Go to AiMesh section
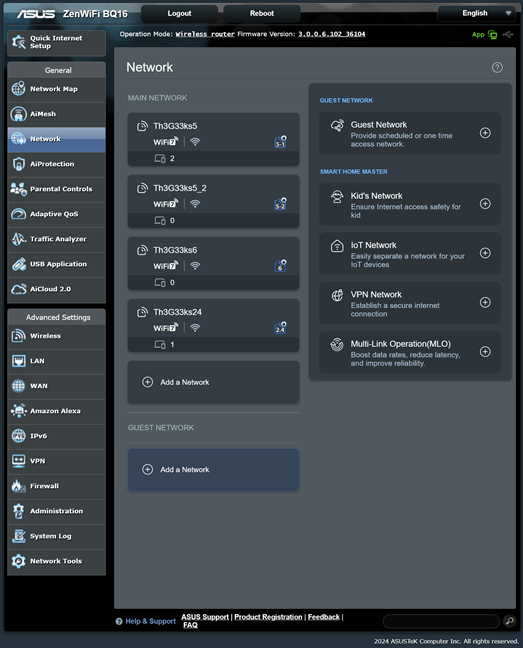 click(x=57, y=114)
